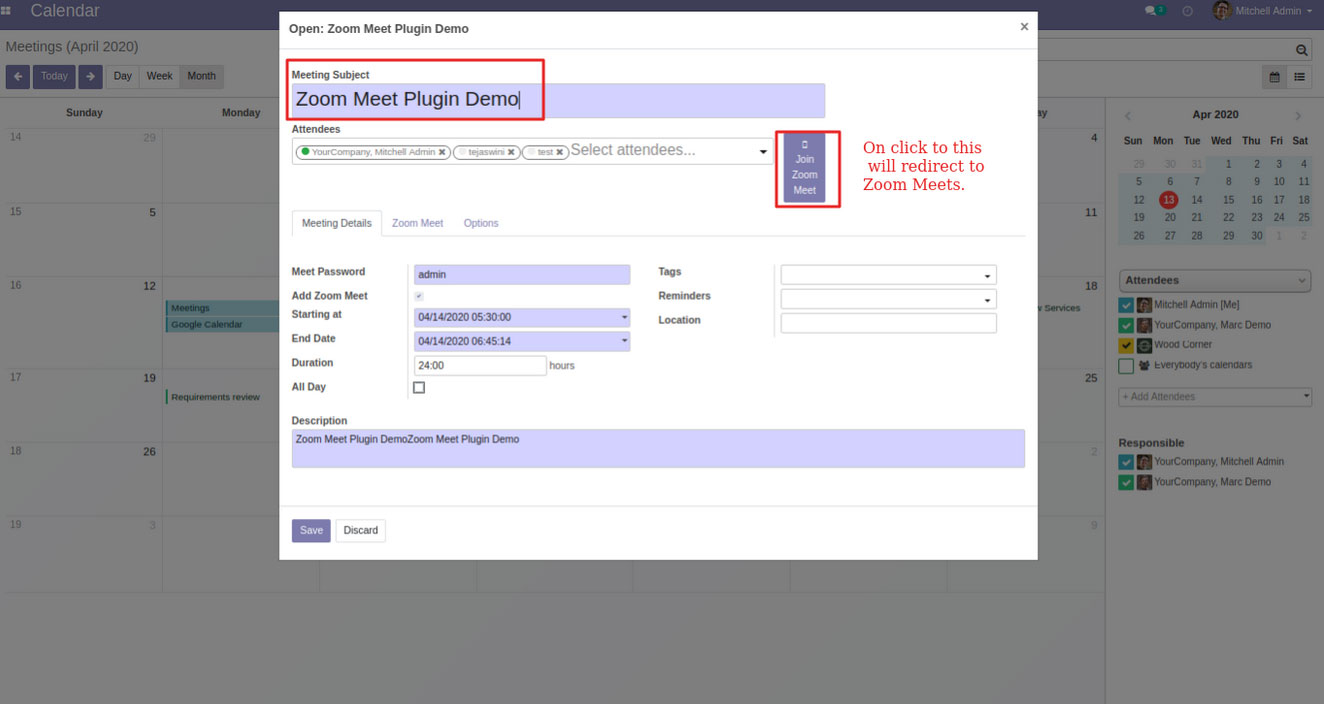Click Wood Corner logo in Attendees list
Image resolution: width=1324 pixels, height=704 pixels.
tap(1144, 345)
